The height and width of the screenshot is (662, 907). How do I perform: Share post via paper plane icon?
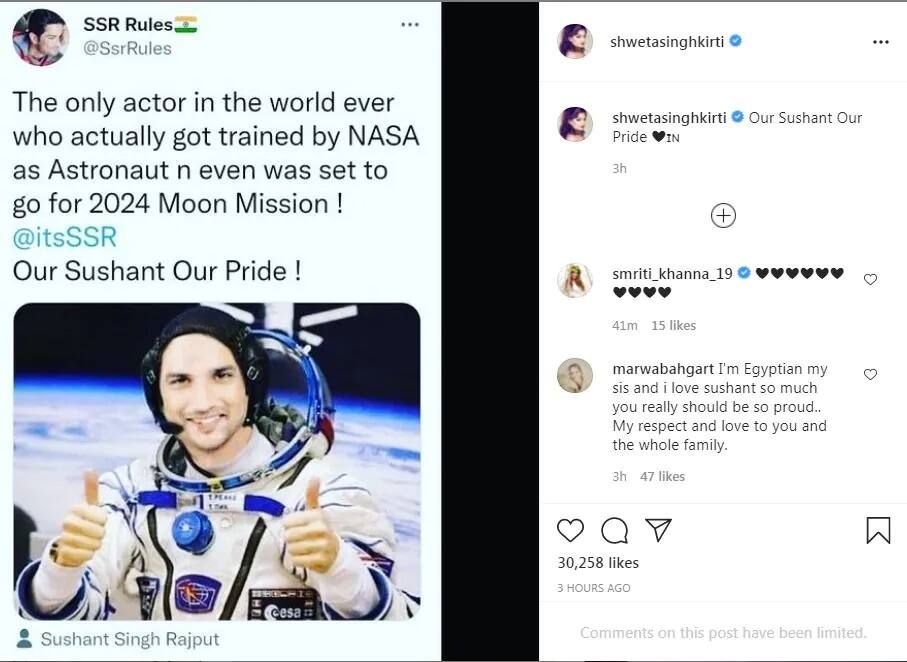tap(658, 530)
